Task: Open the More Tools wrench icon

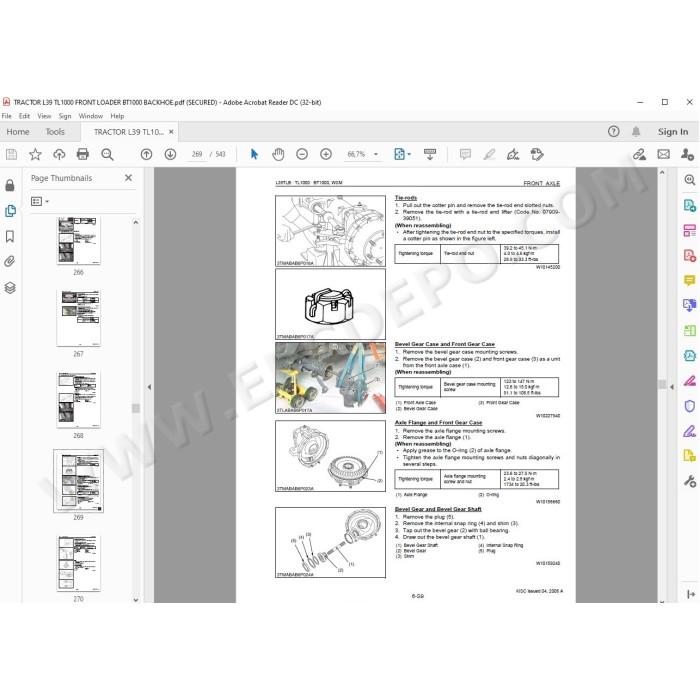Action: click(x=689, y=481)
